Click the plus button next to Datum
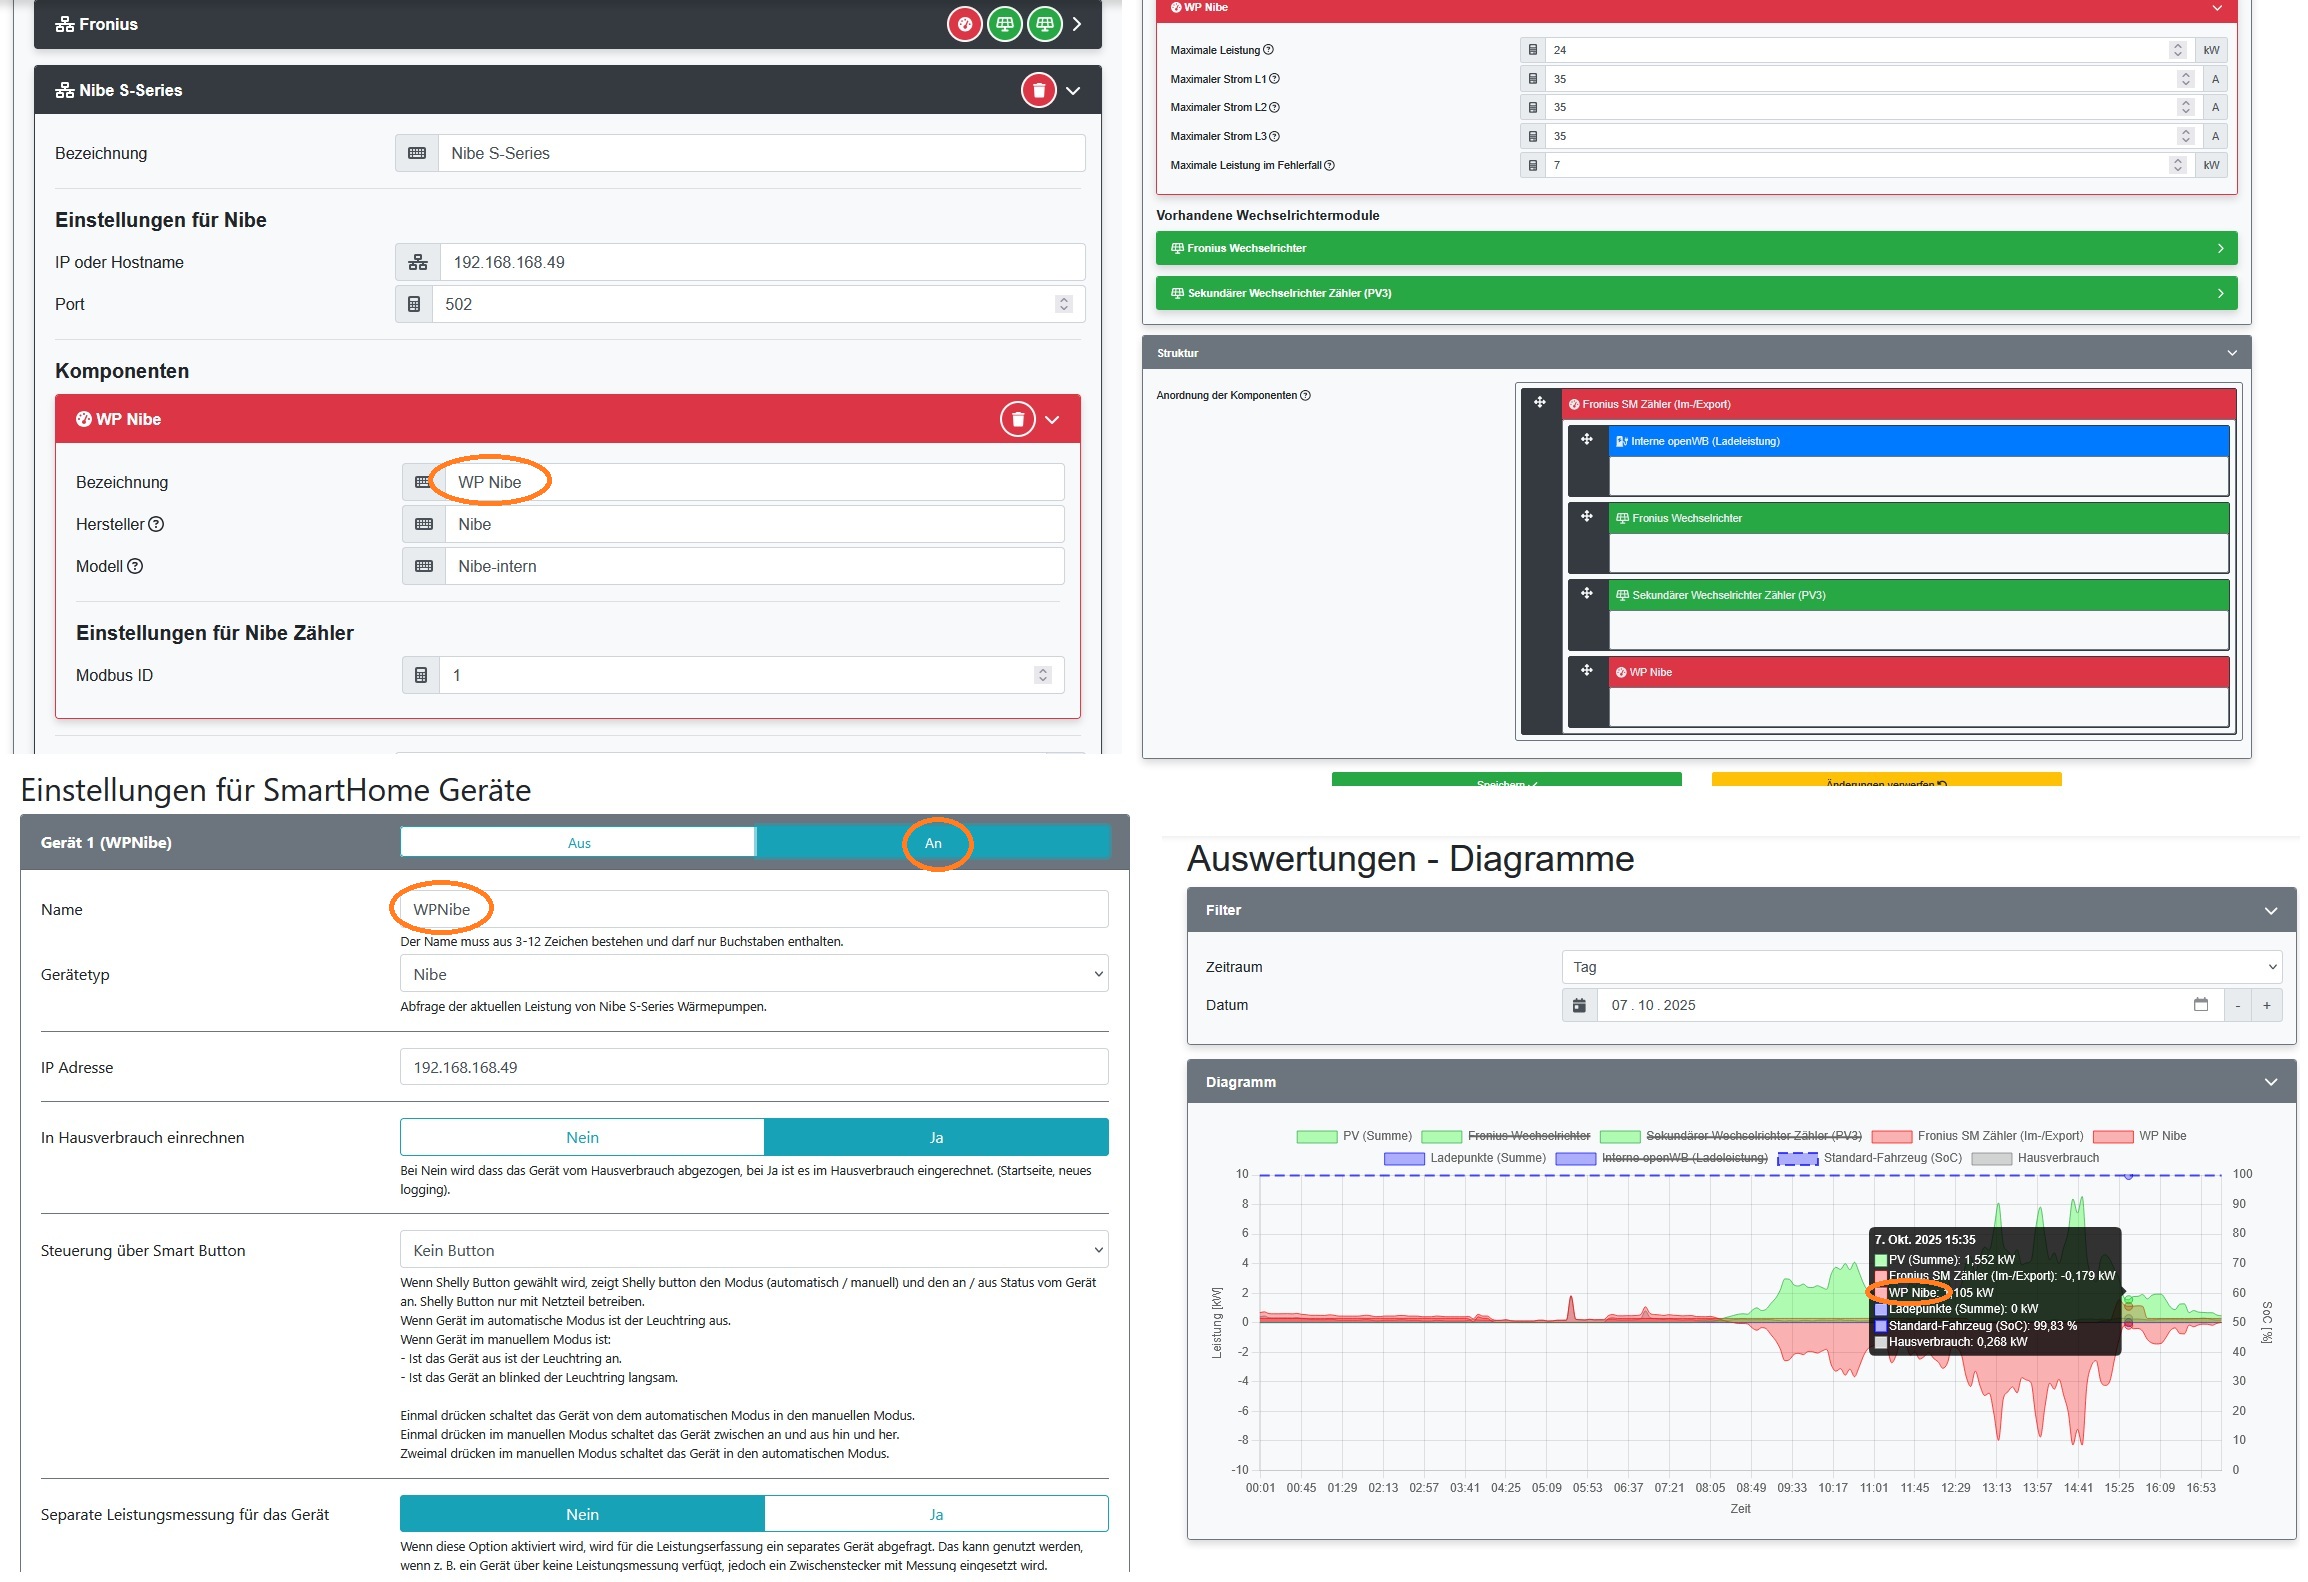This screenshot has width=2308, height=1582. tap(2266, 1005)
